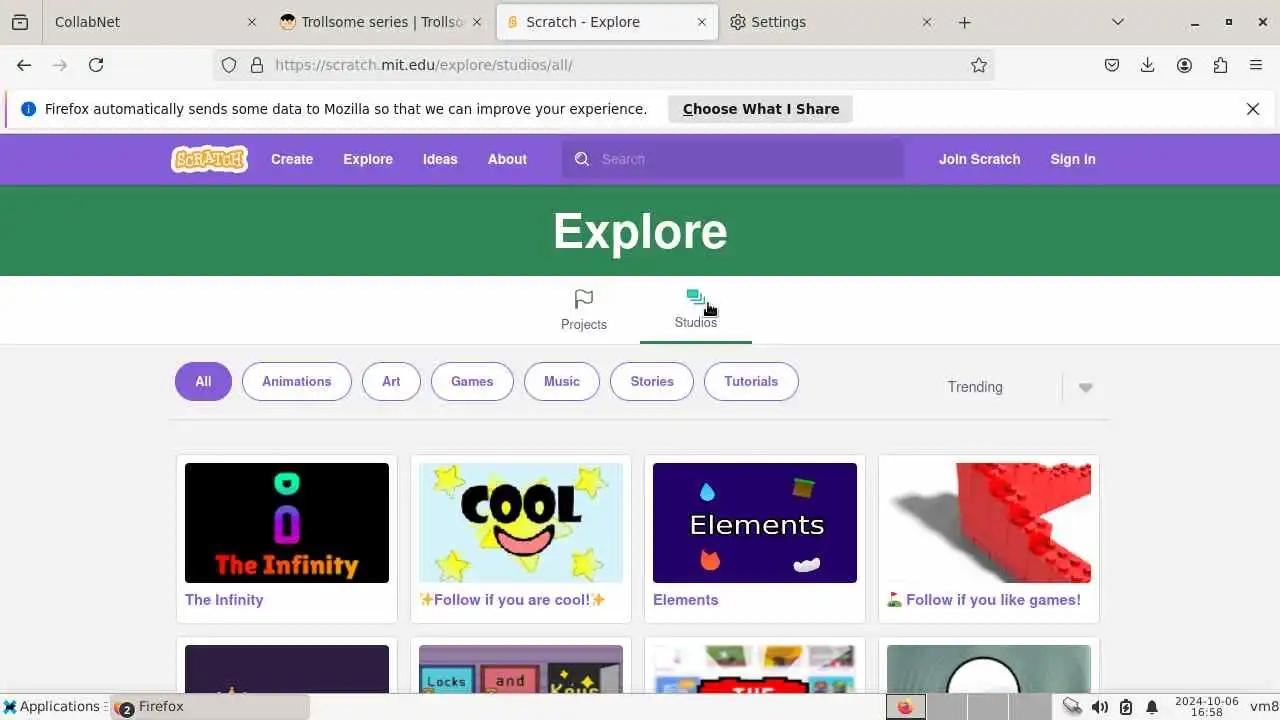Click Join Scratch
The width and height of the screenshot is (1280, 720).
(979, 159)
